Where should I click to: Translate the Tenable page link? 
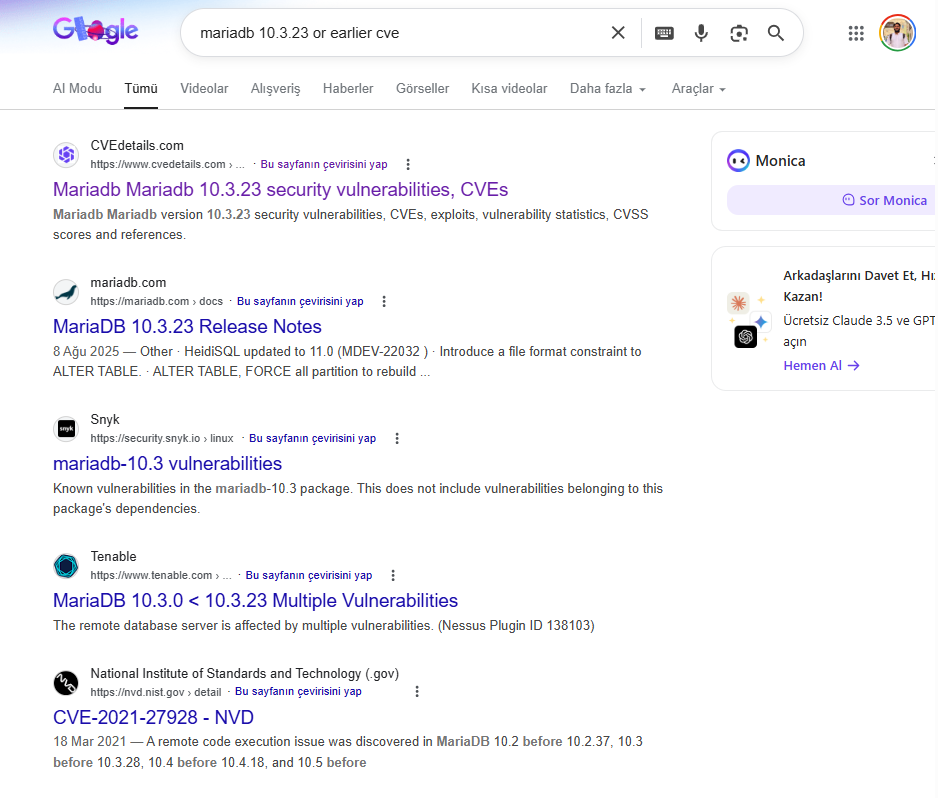[x=309, y=575]
